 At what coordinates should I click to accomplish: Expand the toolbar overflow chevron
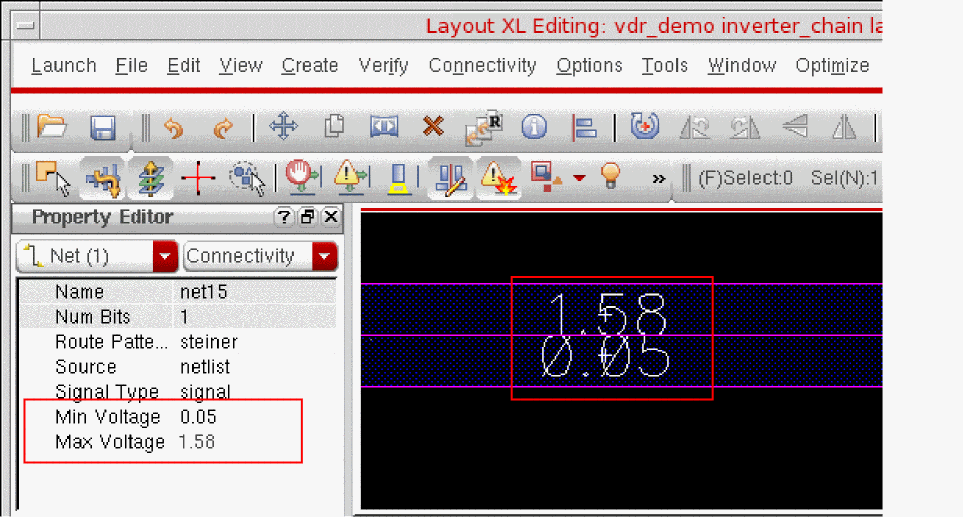pos(659,179)
